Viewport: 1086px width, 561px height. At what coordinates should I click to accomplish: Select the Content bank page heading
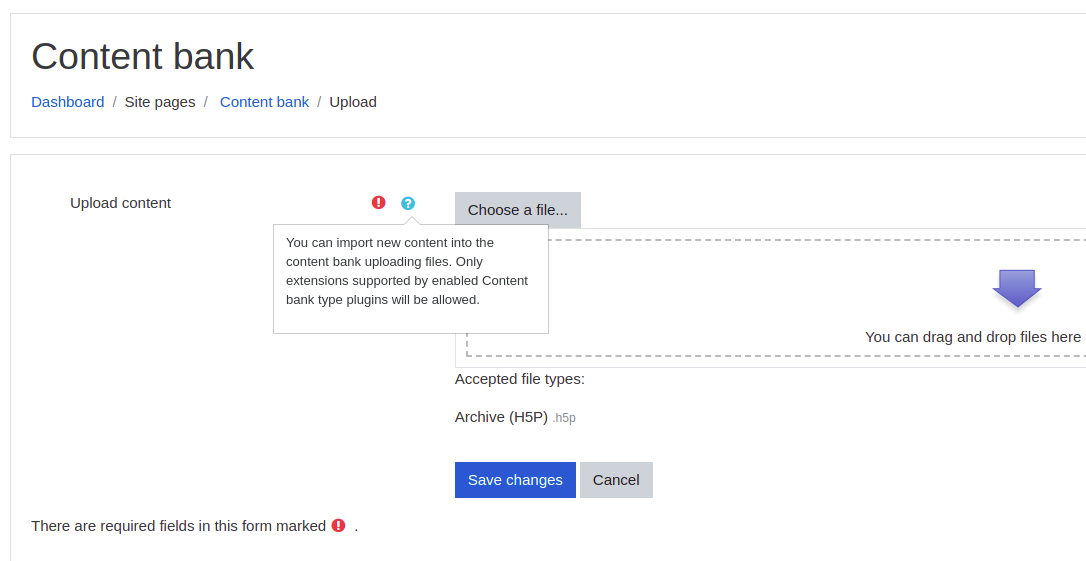point(143,56)
